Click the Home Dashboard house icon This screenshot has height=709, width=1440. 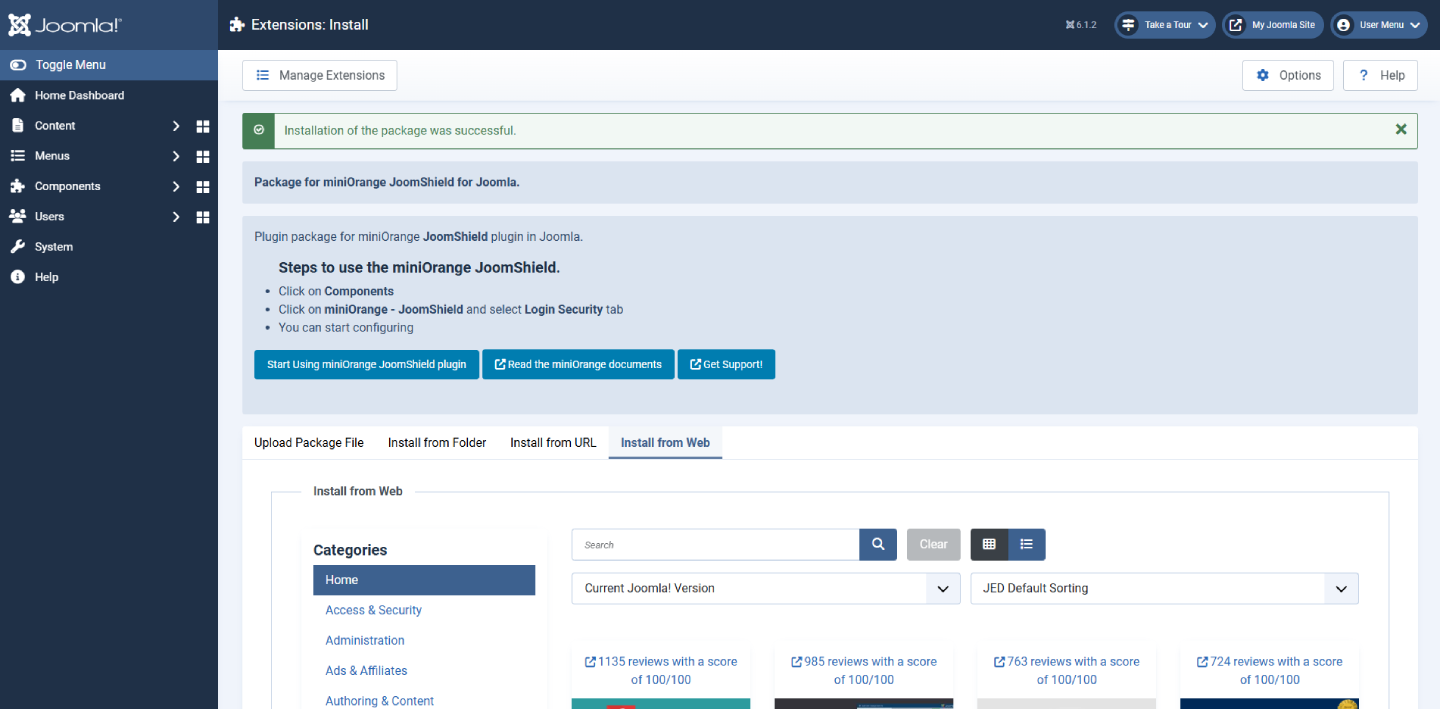pos(17,95)
